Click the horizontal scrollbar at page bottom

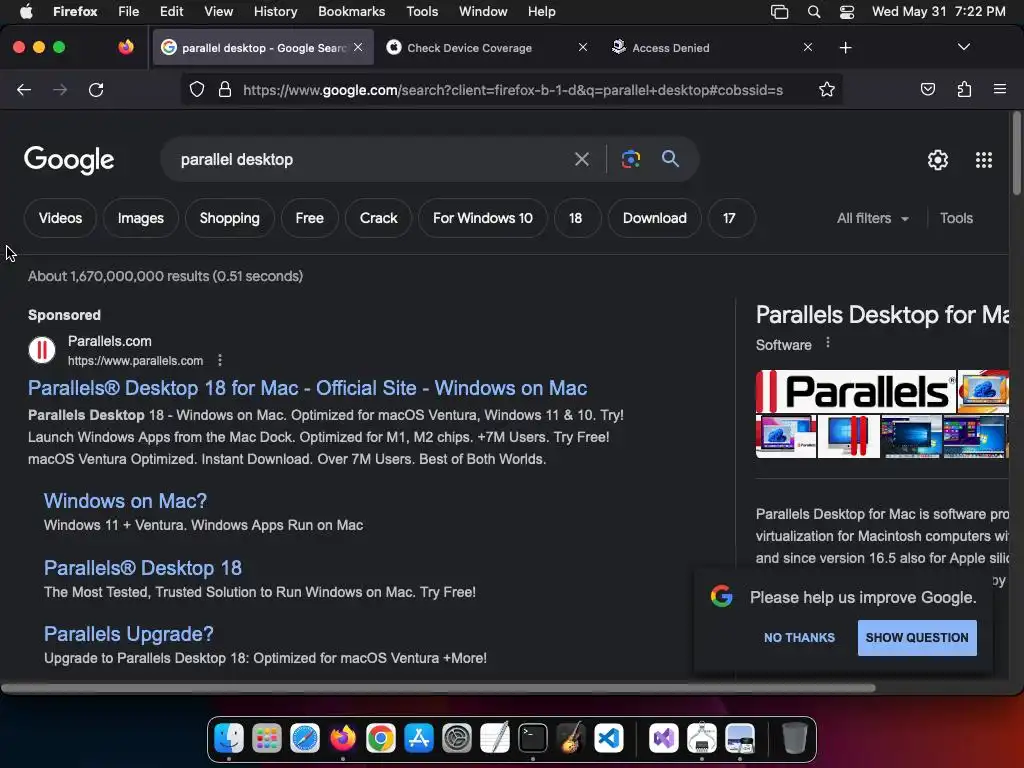(438, 688)
